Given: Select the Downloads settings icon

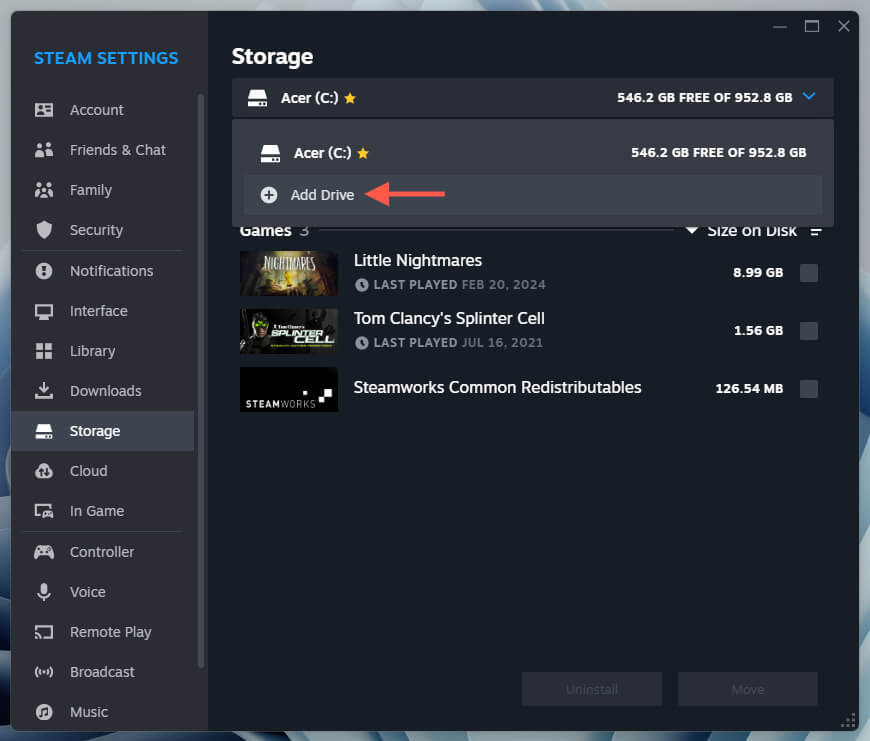Looking at the screenshot, I should pos(45,391).
